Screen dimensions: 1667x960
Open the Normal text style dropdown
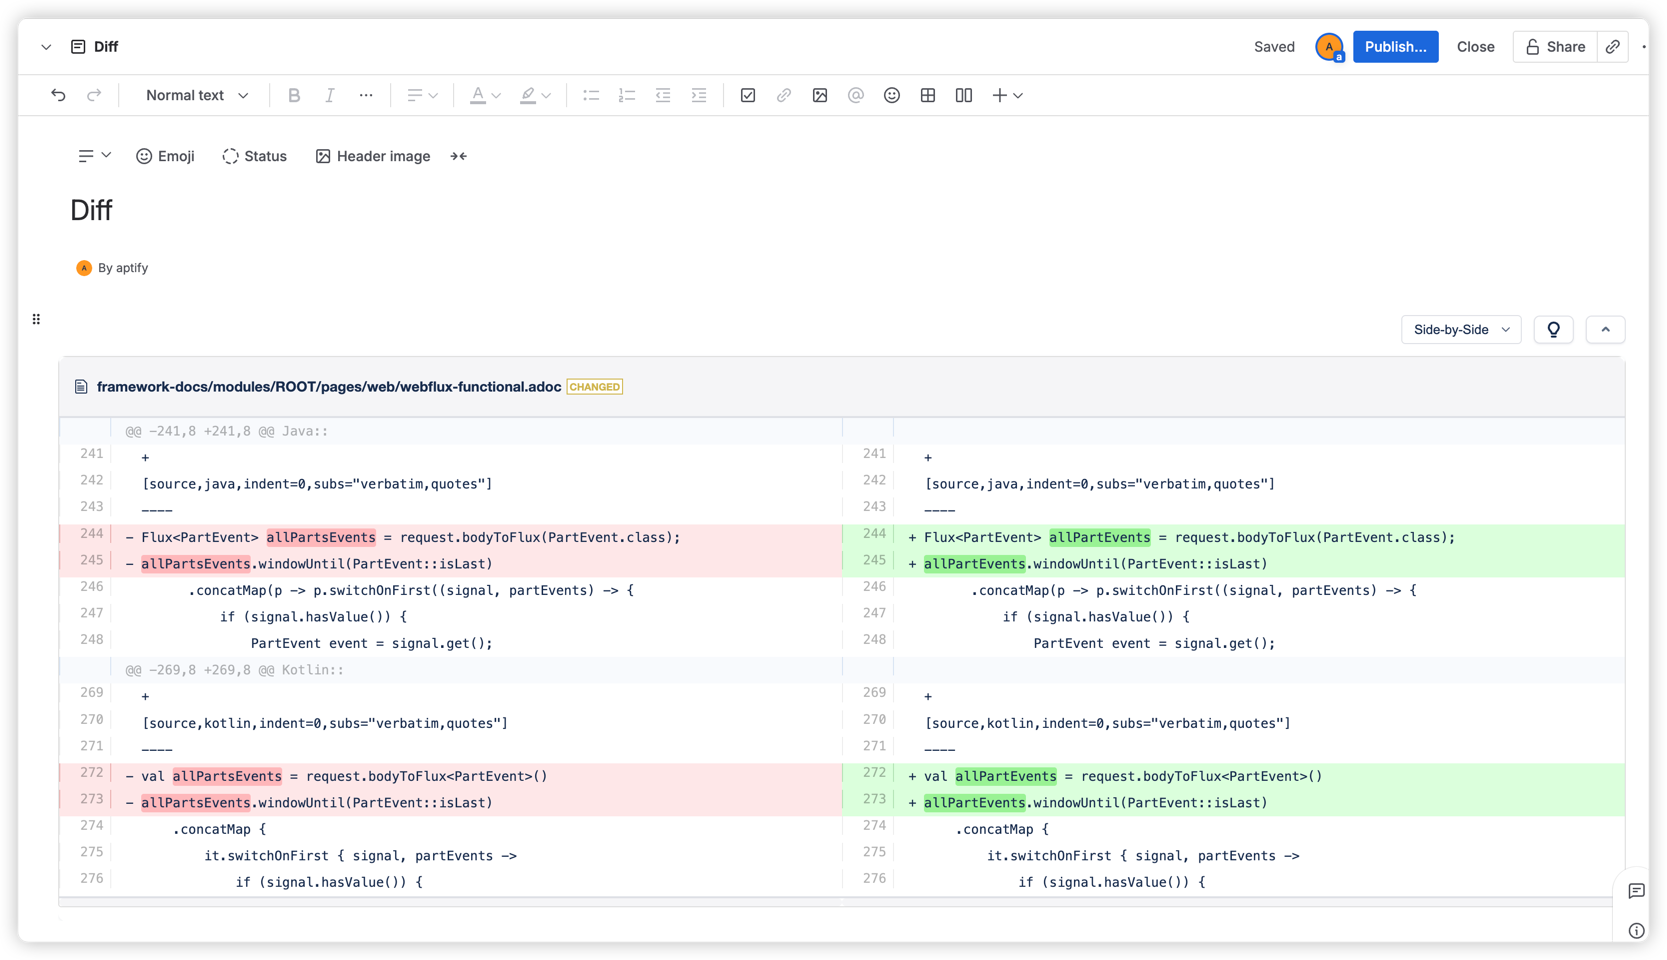[x=195, y=95]
